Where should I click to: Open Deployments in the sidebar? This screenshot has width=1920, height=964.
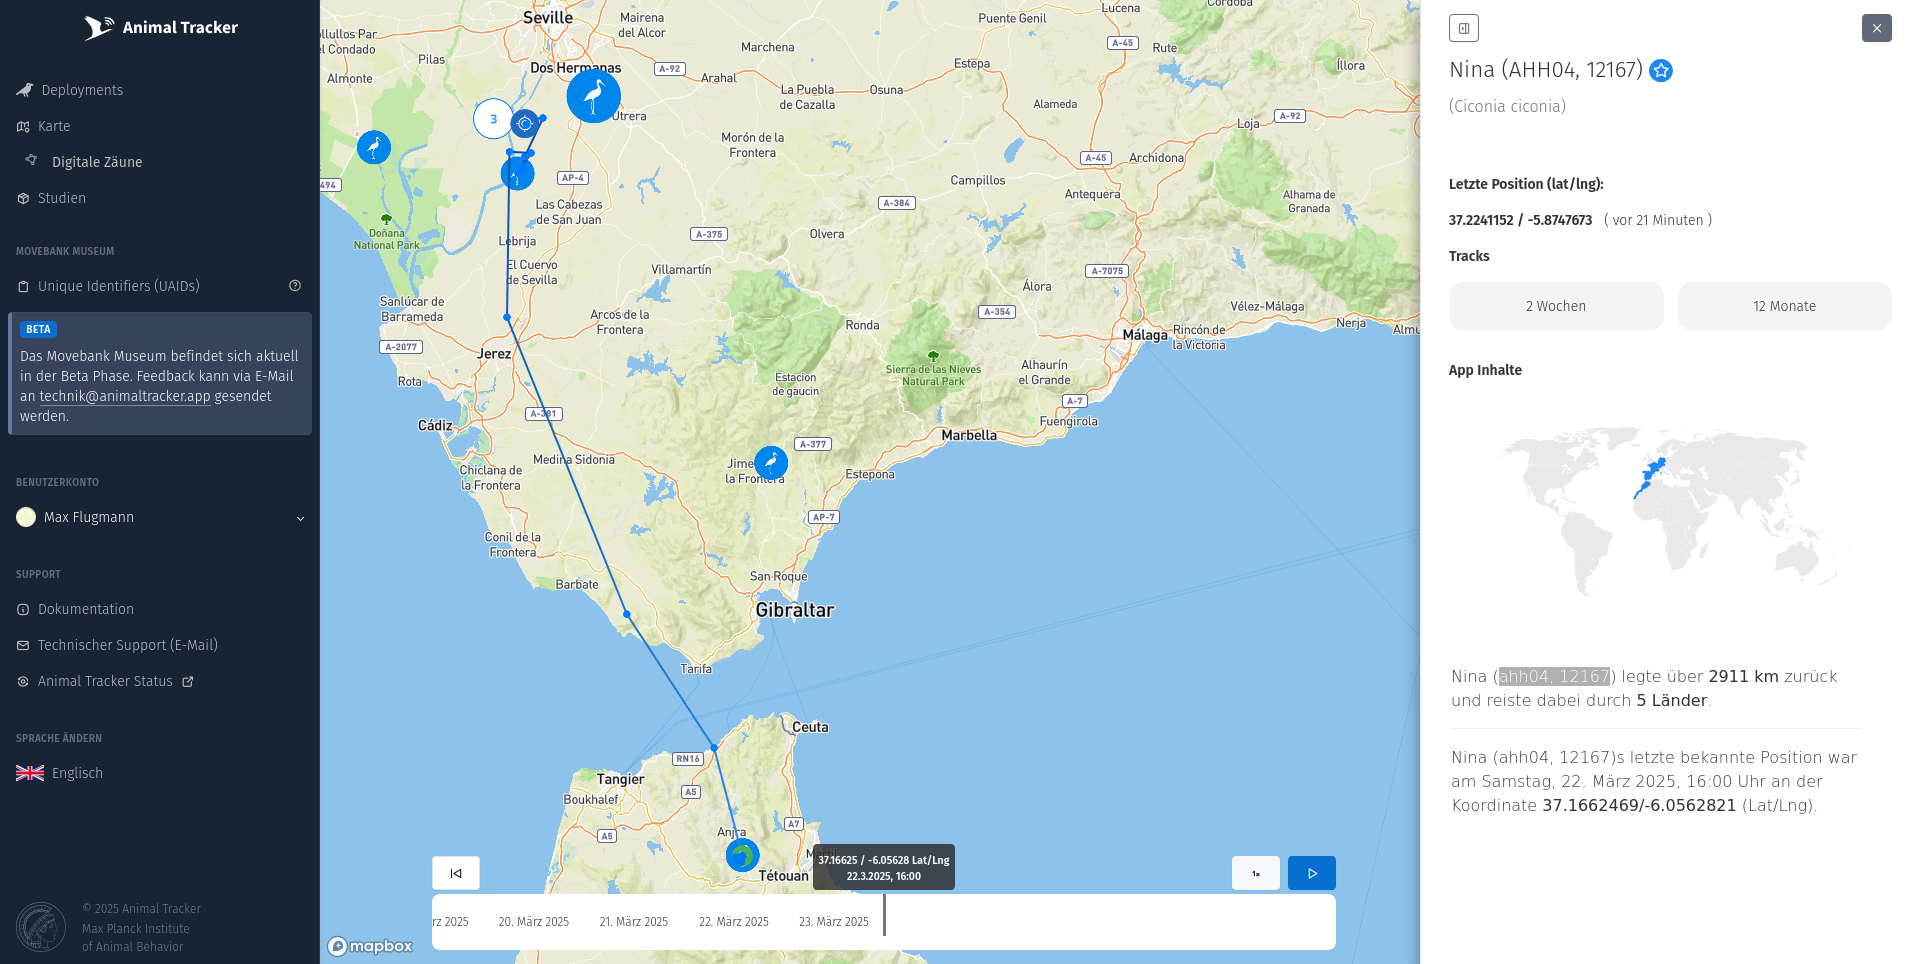pos(82,90)
